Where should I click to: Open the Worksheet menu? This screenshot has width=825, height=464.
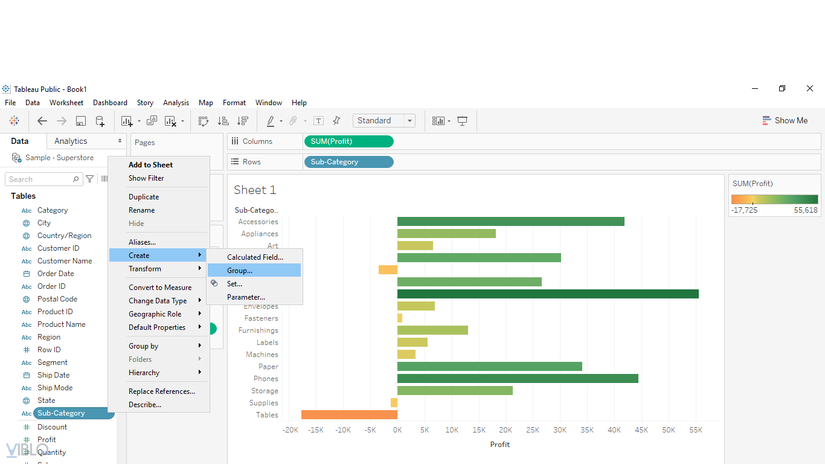(x=66, y=103)
